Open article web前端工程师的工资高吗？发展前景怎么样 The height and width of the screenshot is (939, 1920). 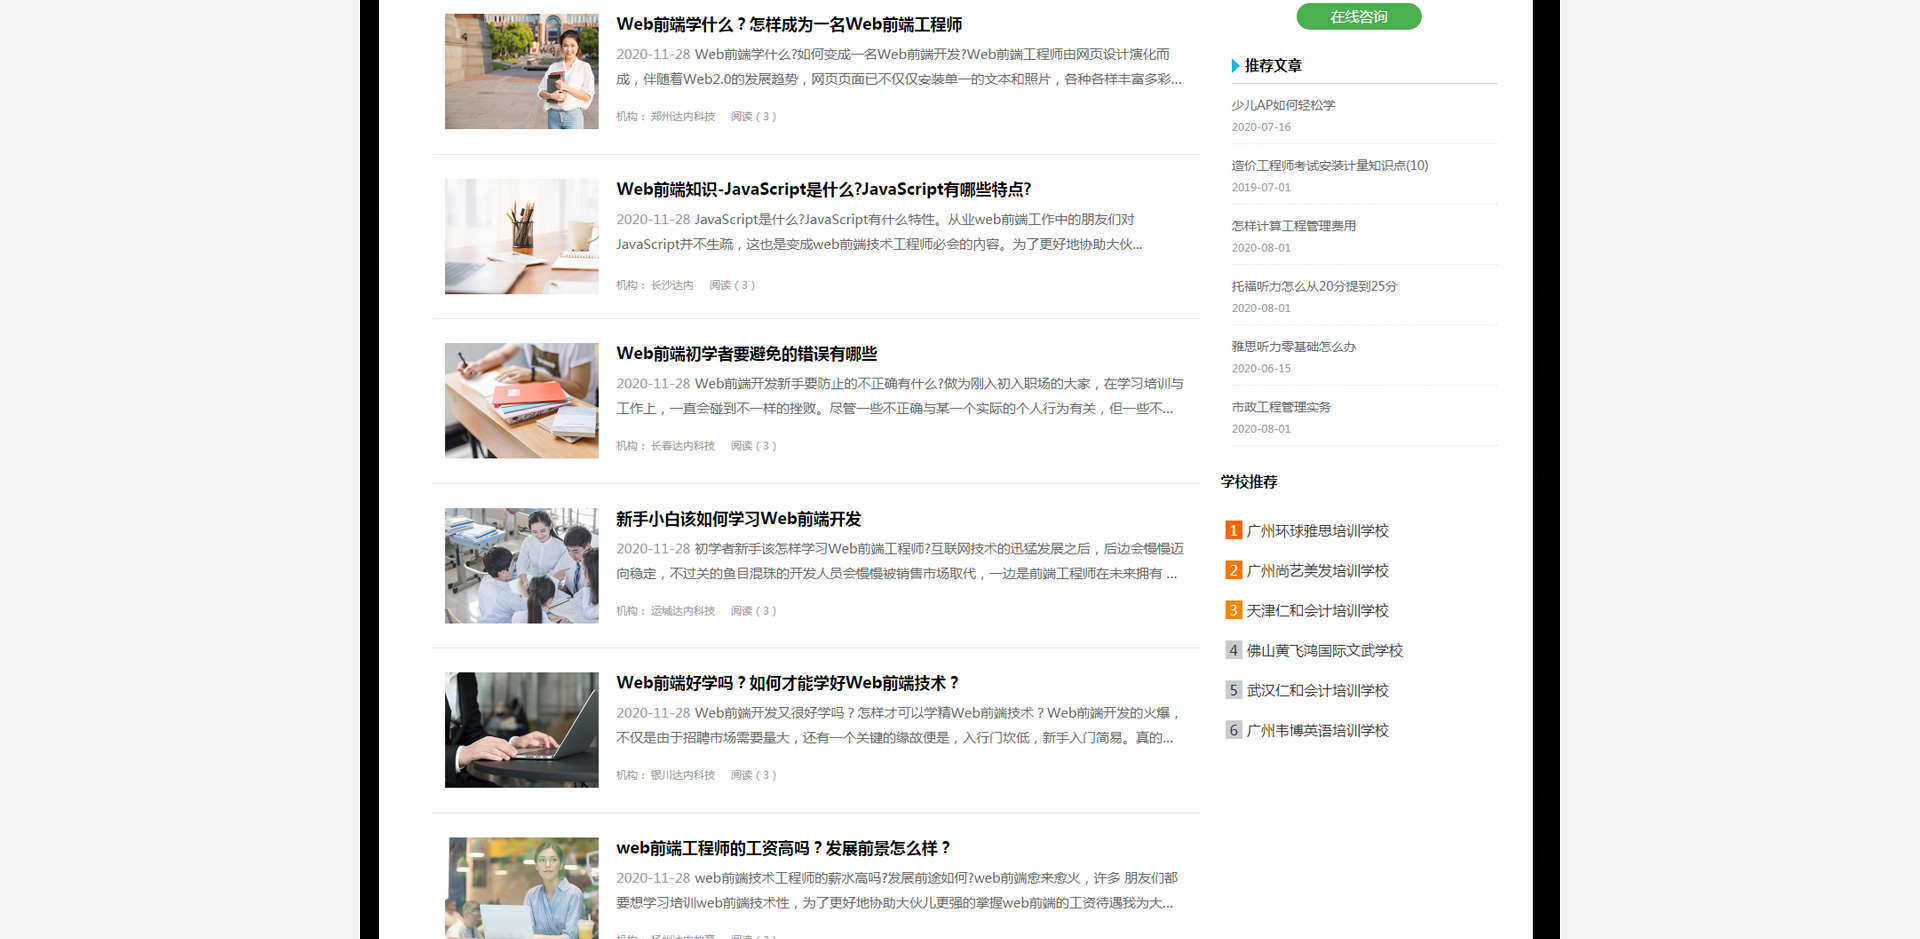pos(783,848)
